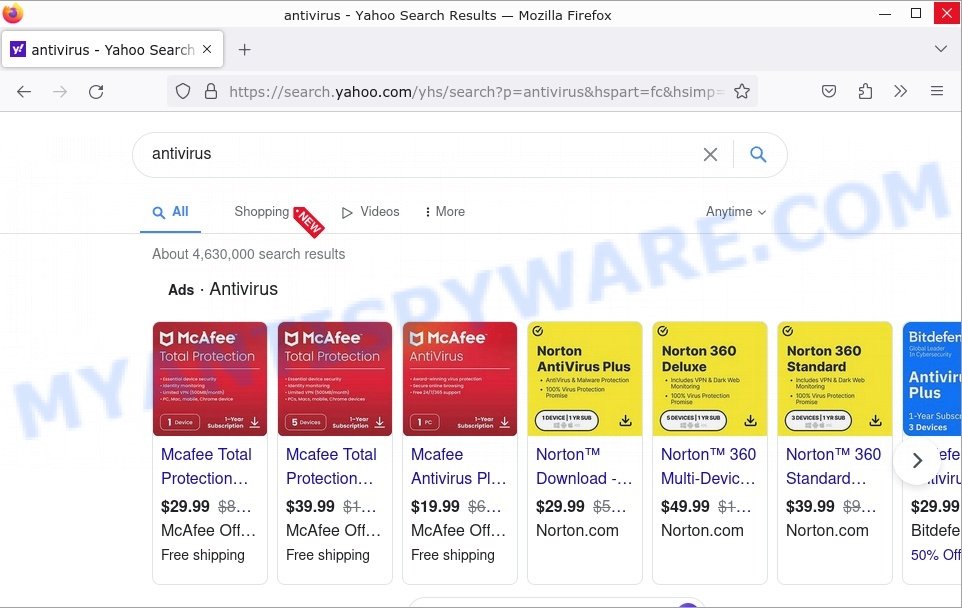
Task: Open the More search categories menu
Action: click(x=445, y=212)
